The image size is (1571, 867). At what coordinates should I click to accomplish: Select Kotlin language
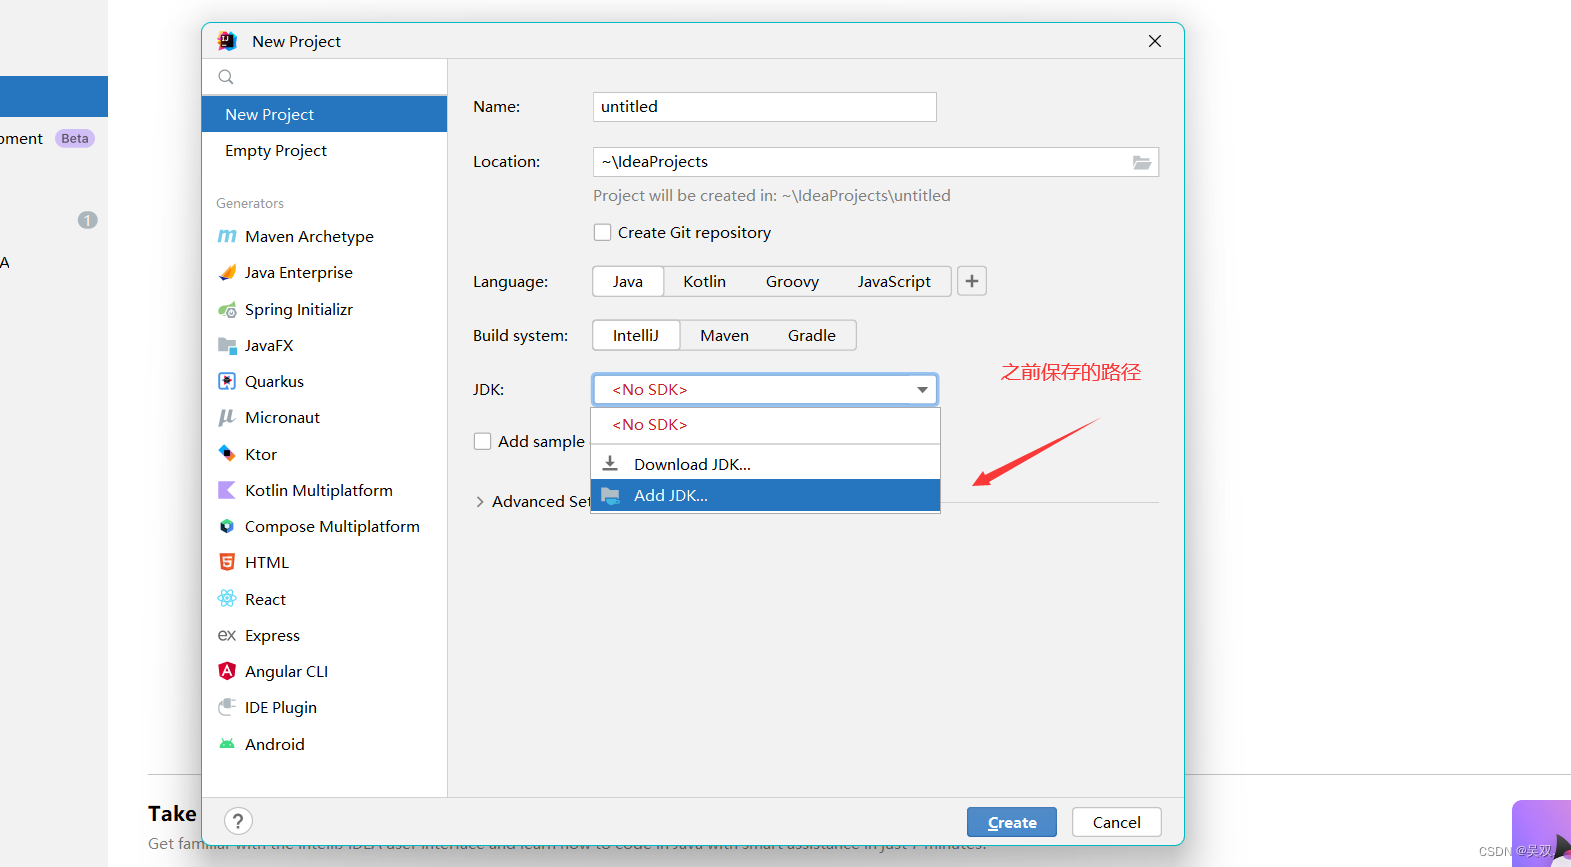coord(705,281)
